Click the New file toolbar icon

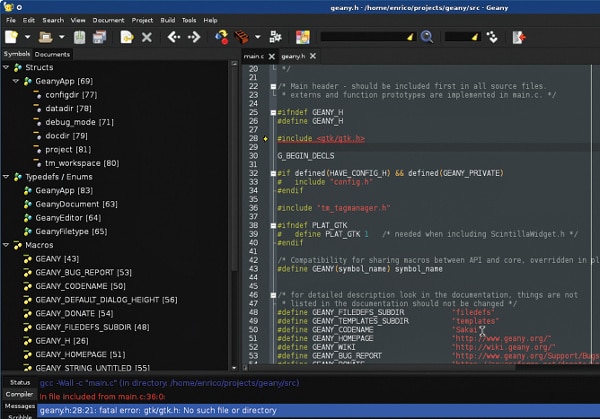[x=12, y=37]
